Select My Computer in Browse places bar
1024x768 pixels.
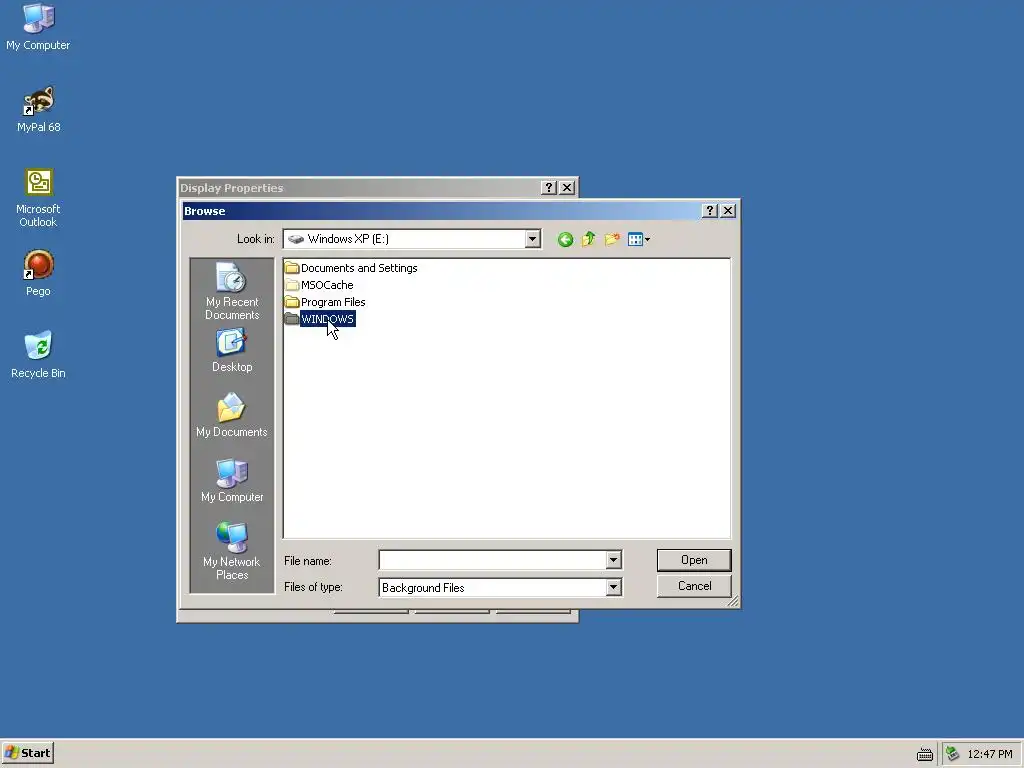(232, 481)
